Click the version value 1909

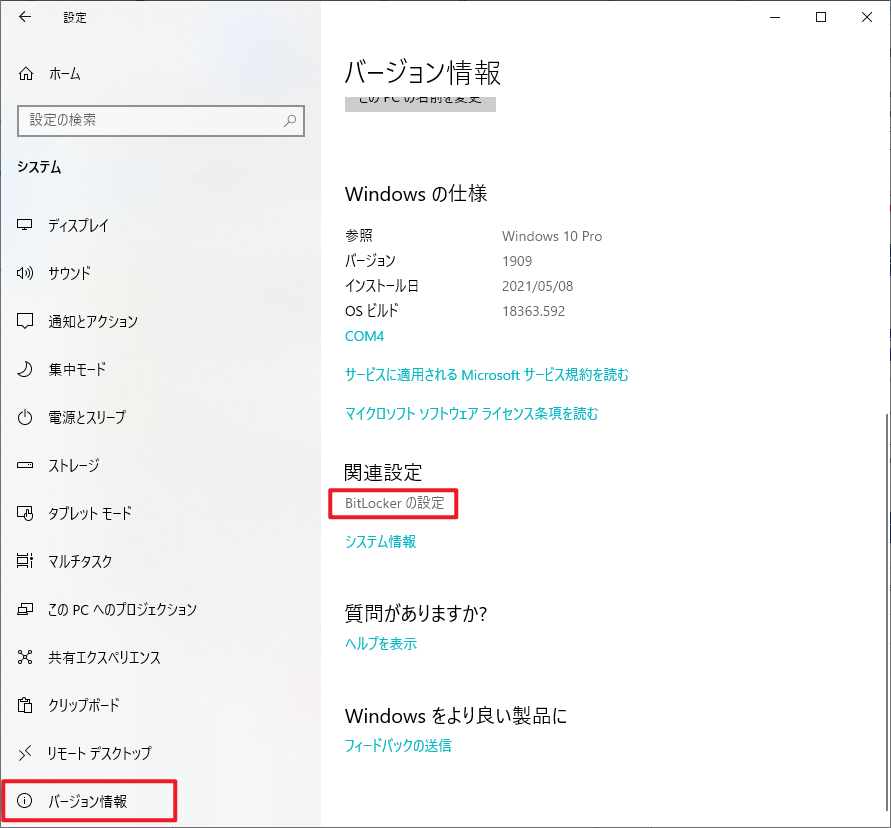point(517,261)
